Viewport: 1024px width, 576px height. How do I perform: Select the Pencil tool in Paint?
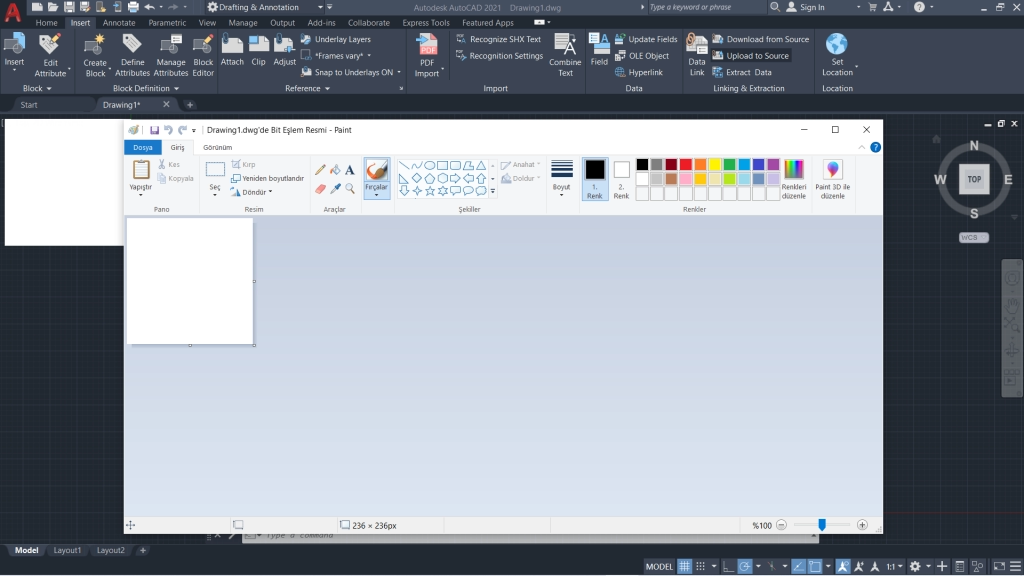pos(319,168)
